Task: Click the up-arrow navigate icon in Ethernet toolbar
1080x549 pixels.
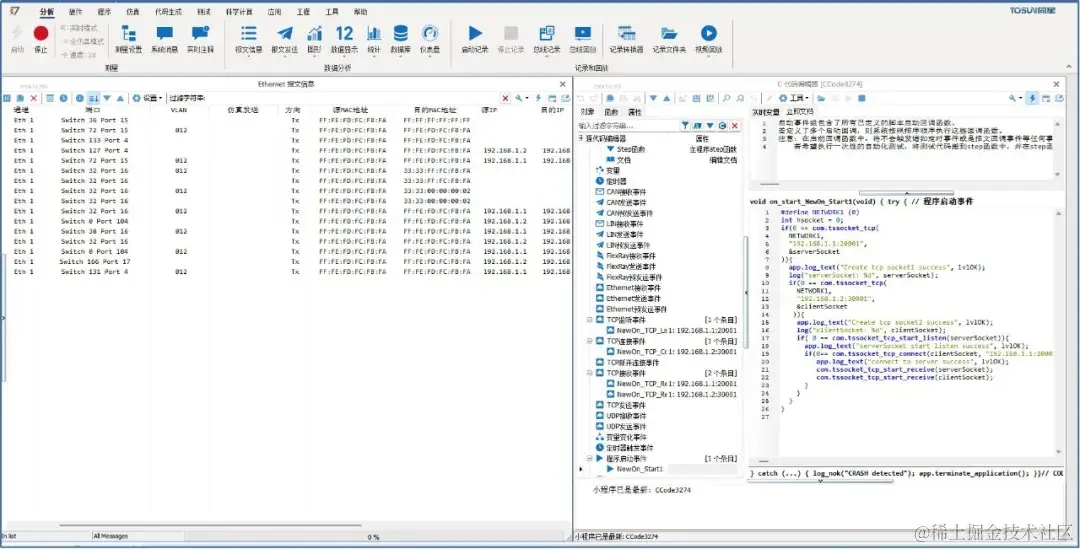Action: point(120,99)
